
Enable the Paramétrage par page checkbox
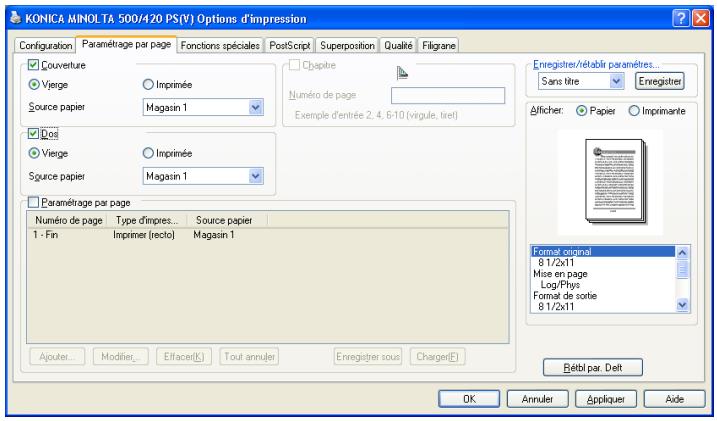[33, 202]
